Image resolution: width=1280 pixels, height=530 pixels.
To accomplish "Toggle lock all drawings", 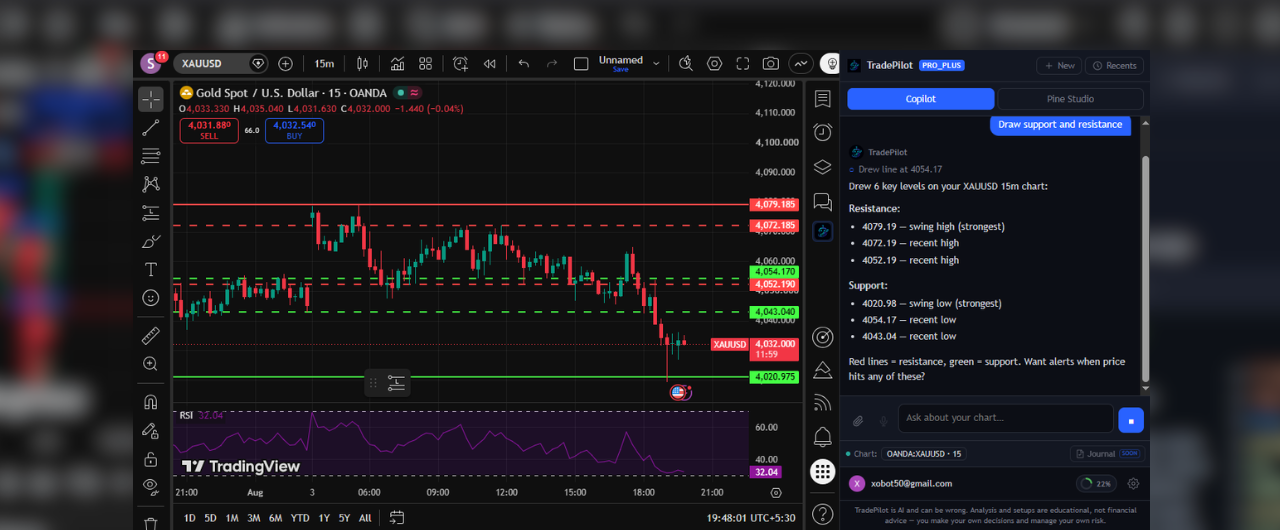I will click(x=151, y=459).
